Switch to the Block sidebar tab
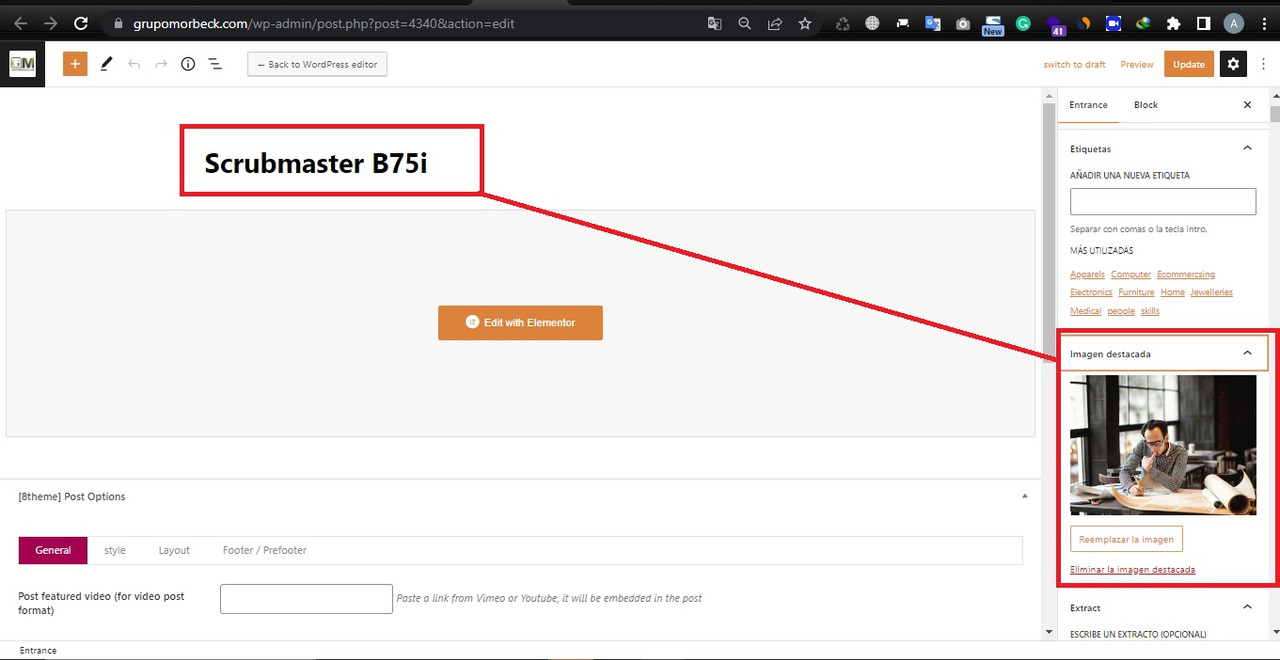The width and height of the screenshot is (1280, 660). click(1146, 105)
